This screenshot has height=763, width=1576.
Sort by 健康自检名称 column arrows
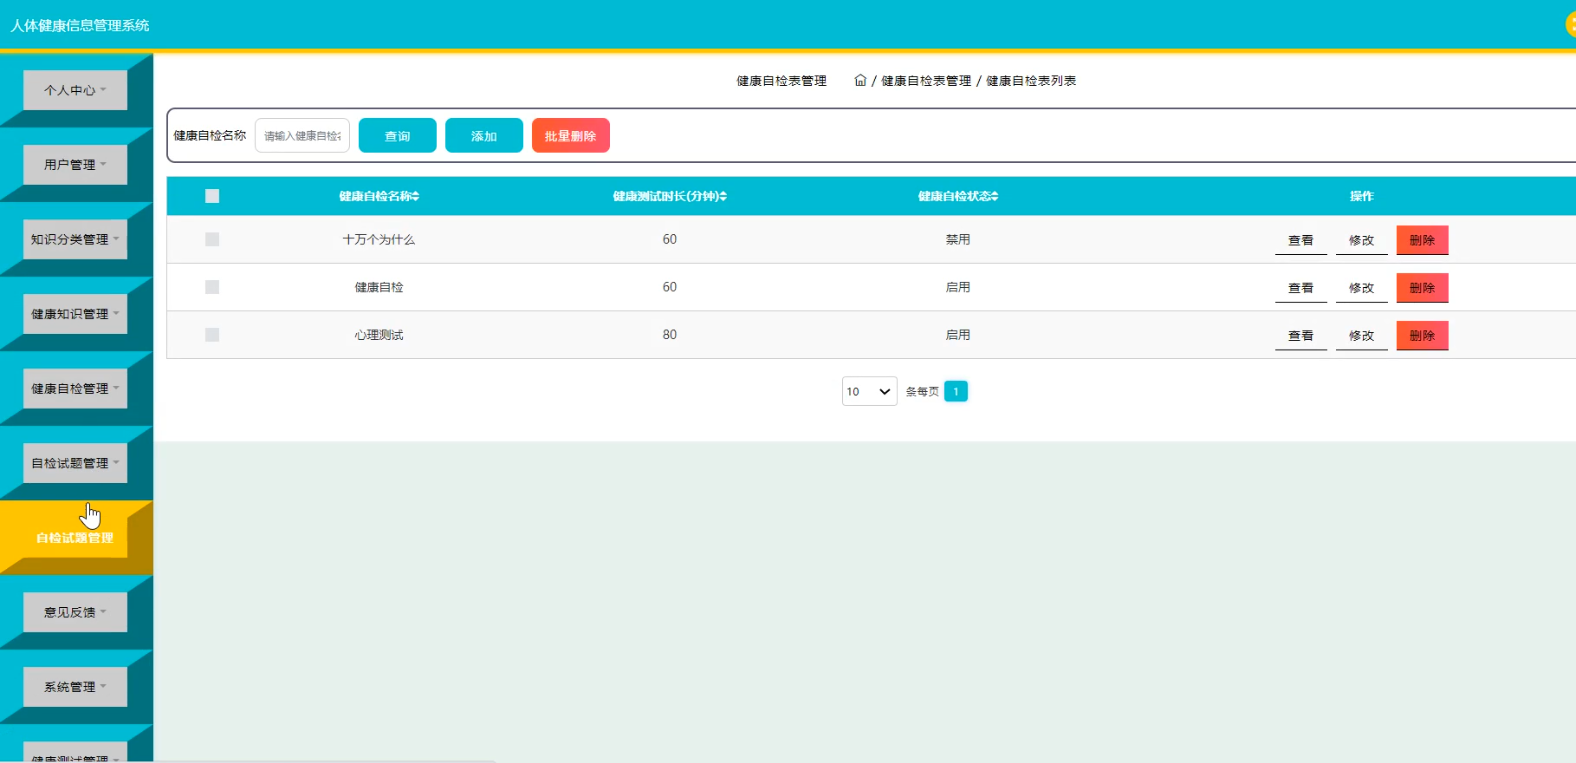point(416,196)
